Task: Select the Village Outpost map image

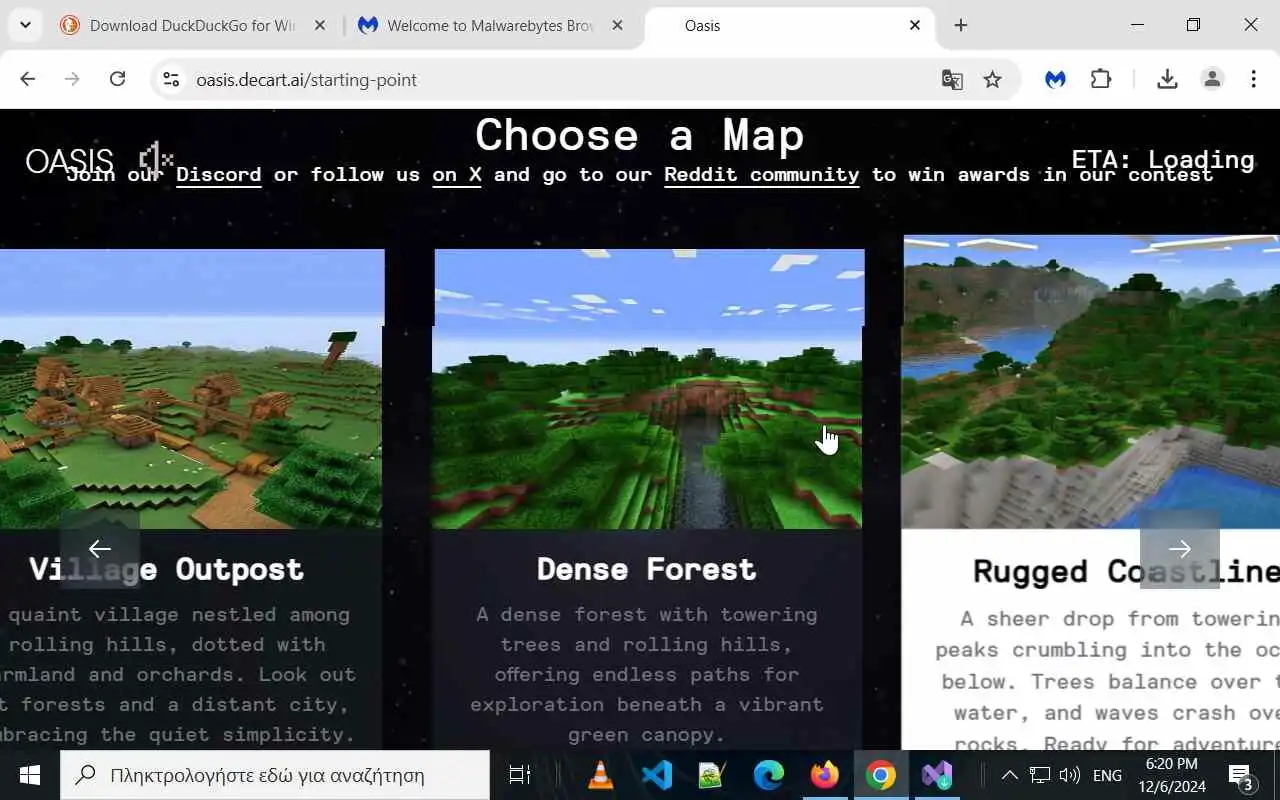Action: 191,389
